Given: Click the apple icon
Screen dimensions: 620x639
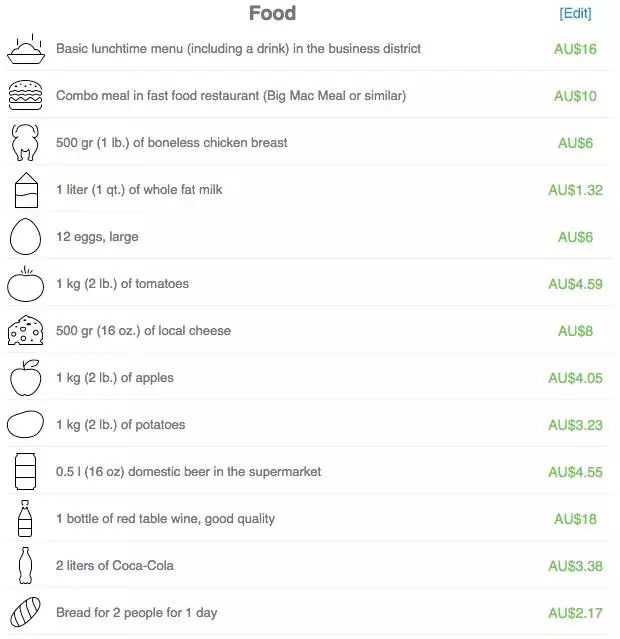Looking at the screenshot, I should pos(25,378).
